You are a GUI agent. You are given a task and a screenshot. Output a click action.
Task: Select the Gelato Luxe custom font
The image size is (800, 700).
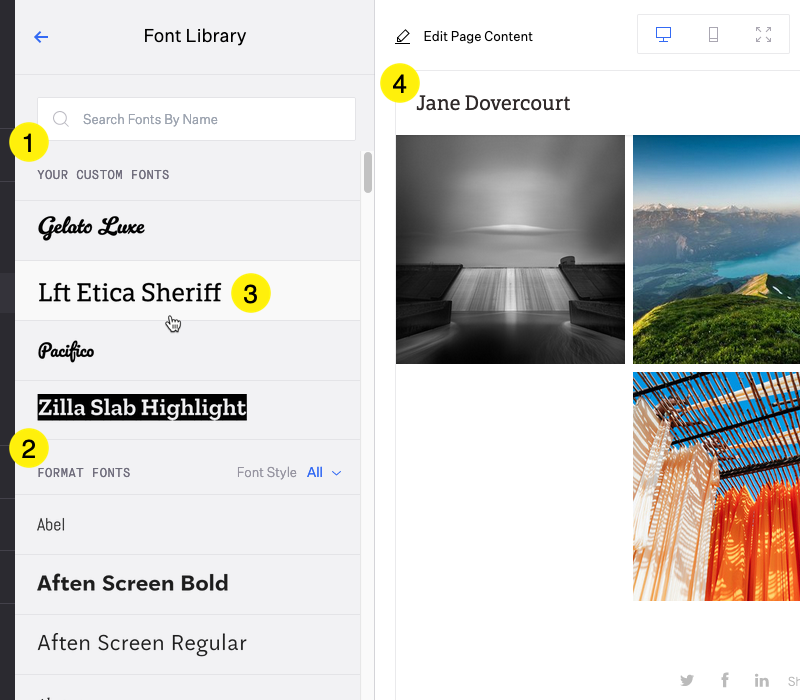188,231
